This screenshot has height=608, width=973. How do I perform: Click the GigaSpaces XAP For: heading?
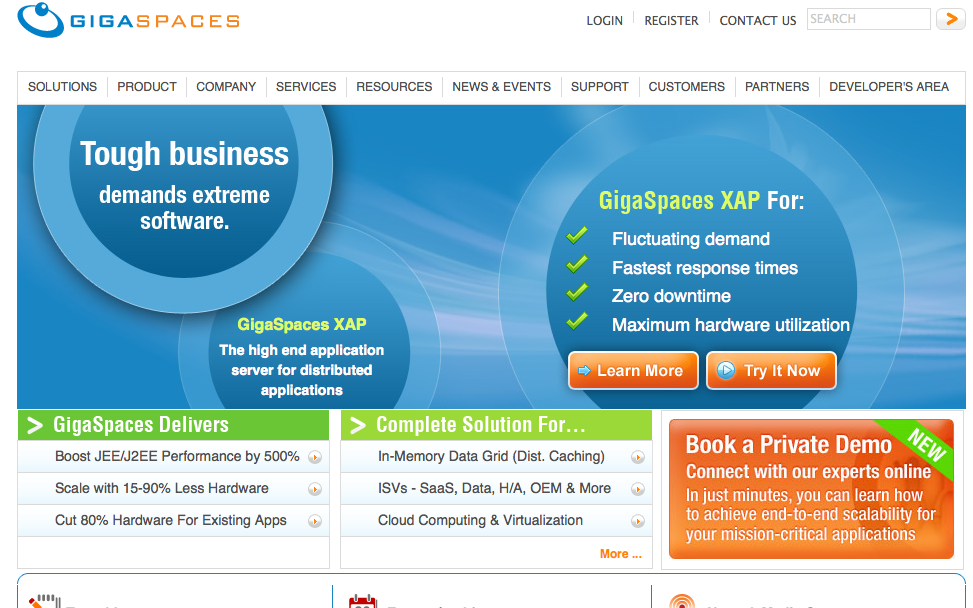701,200
